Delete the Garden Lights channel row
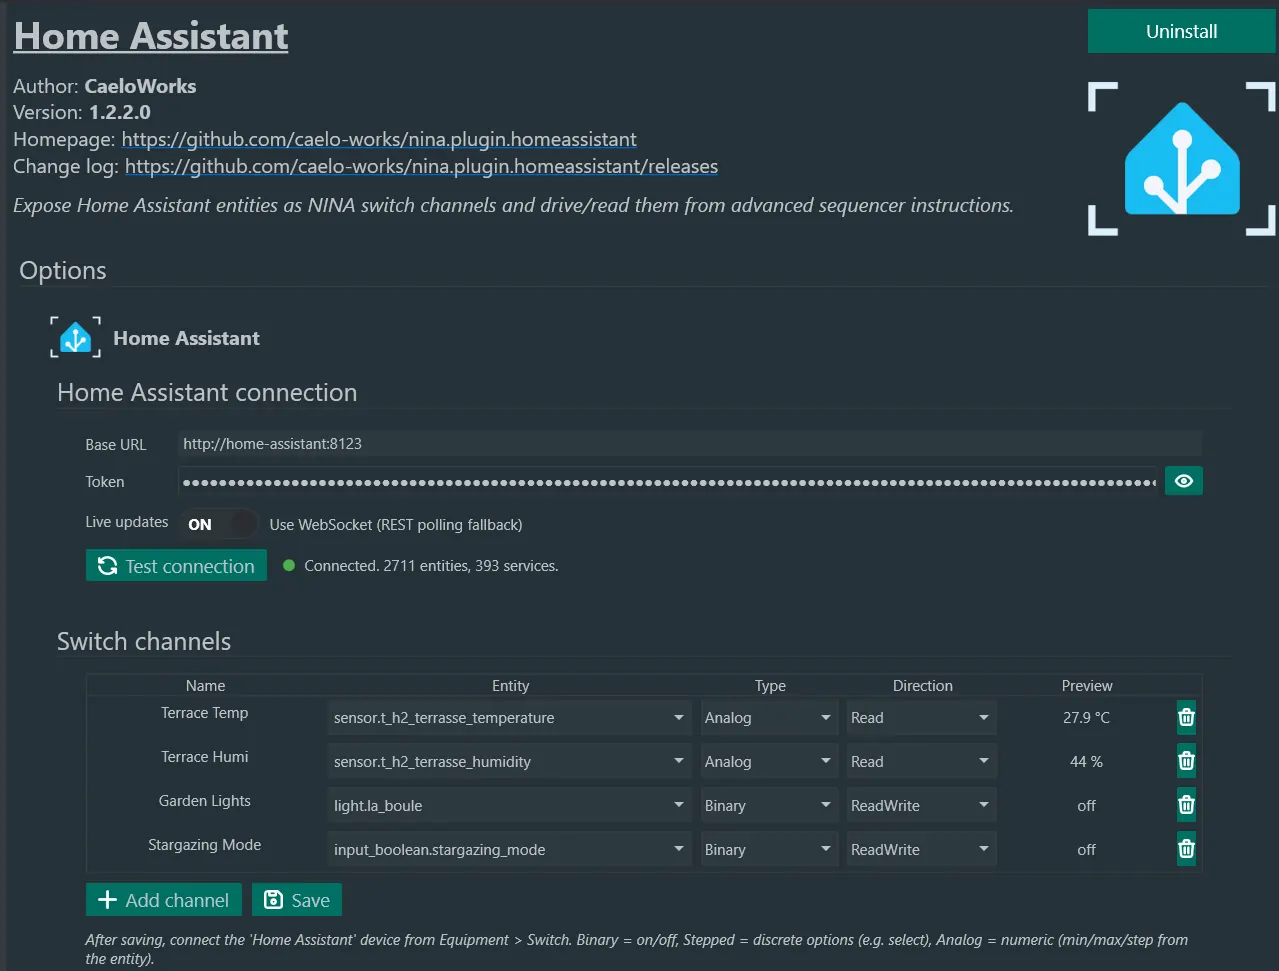Image resolution: width=1279 pixels, height=971 pixels. tap(1186, 805)
